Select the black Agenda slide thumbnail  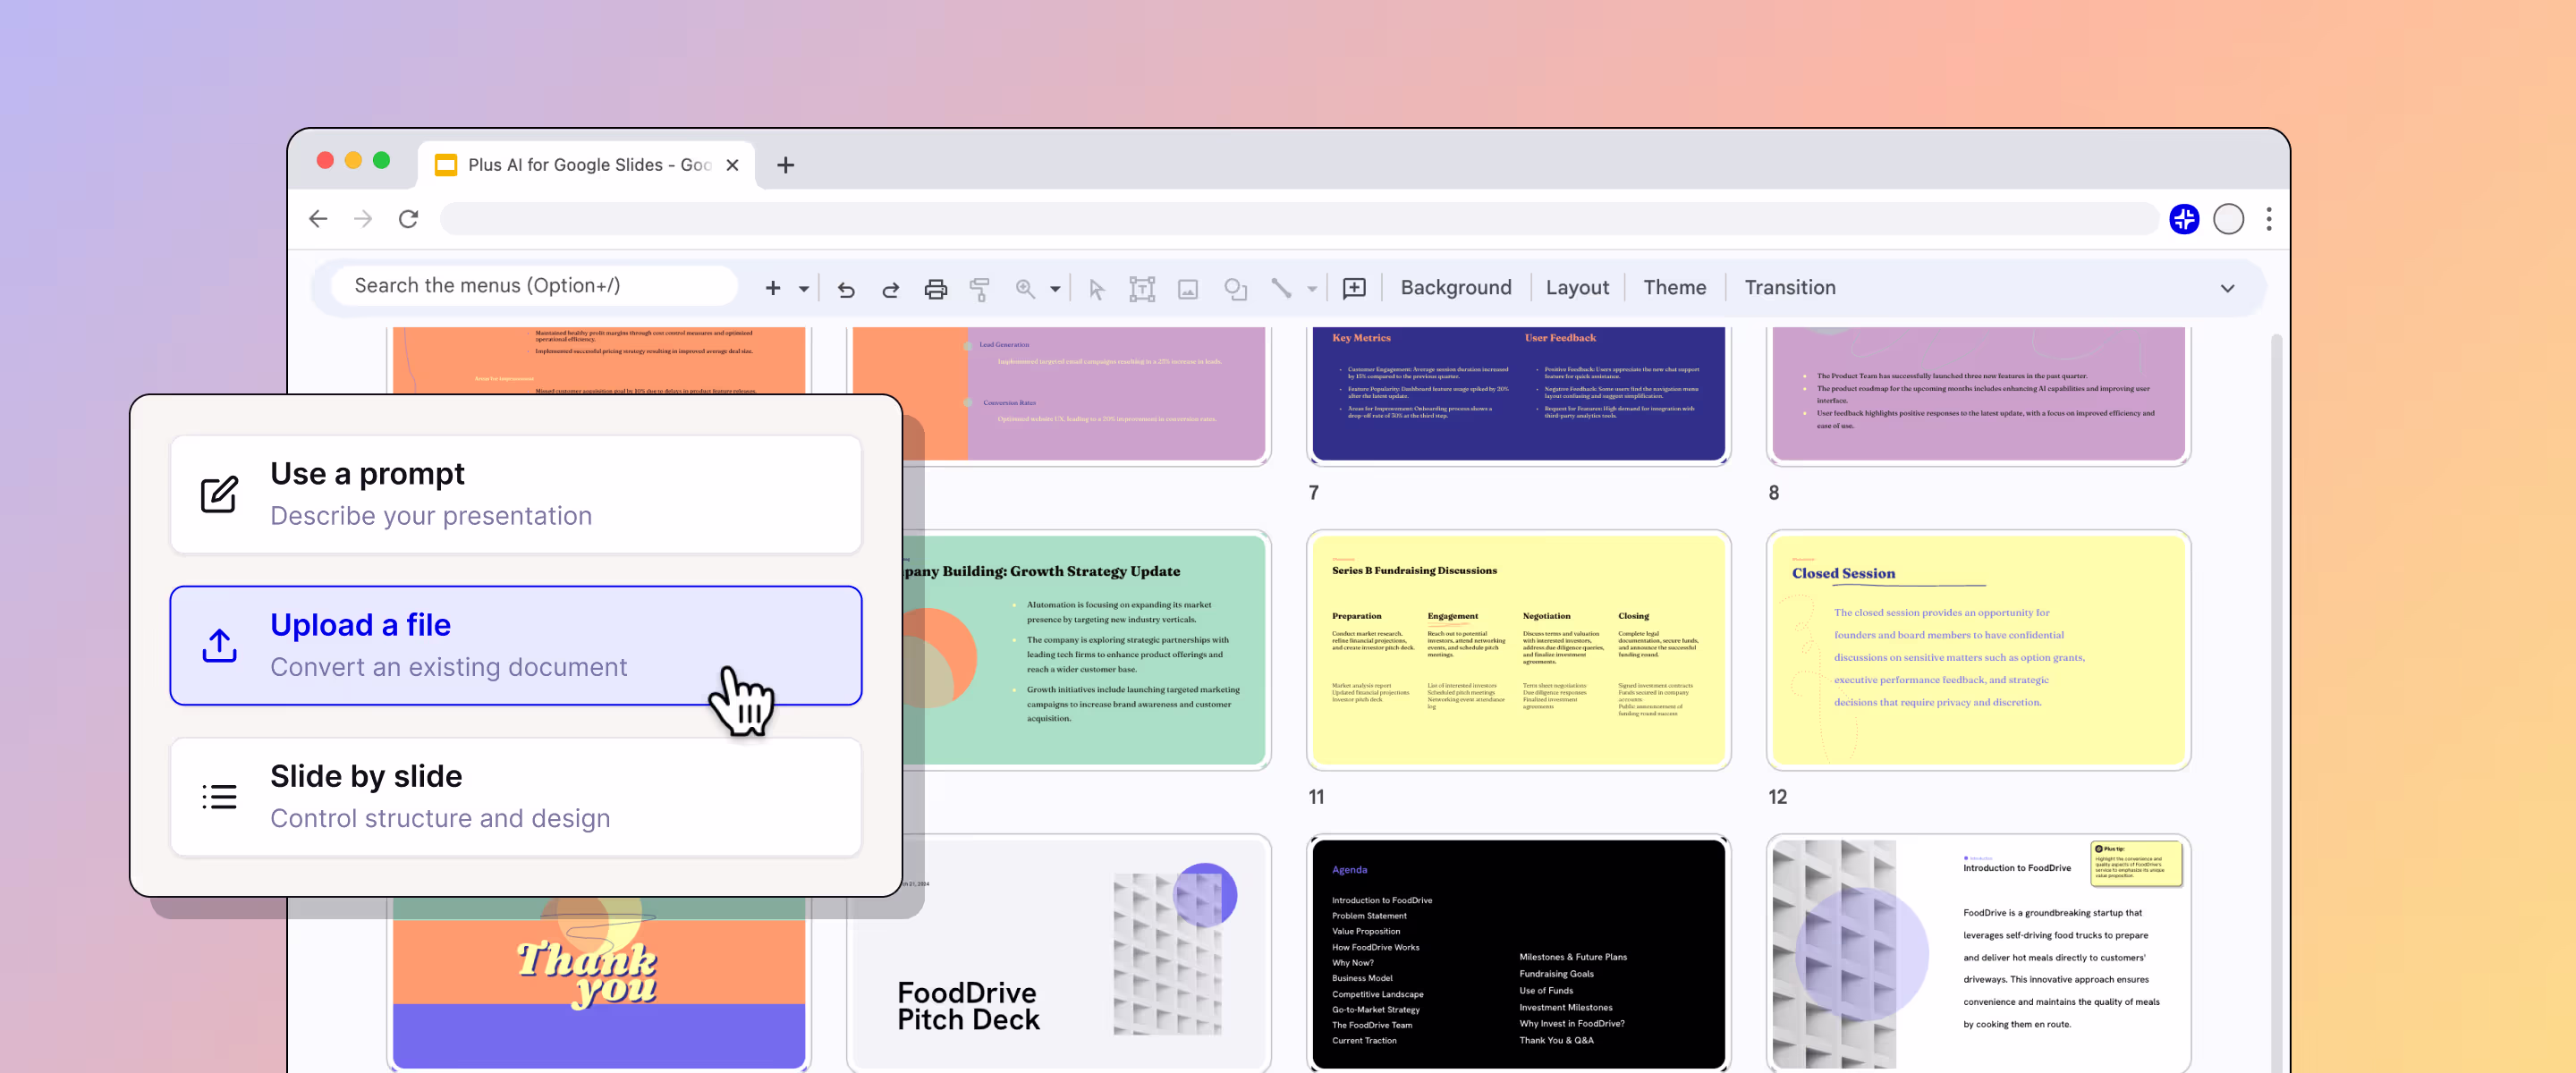point(1518,954)
